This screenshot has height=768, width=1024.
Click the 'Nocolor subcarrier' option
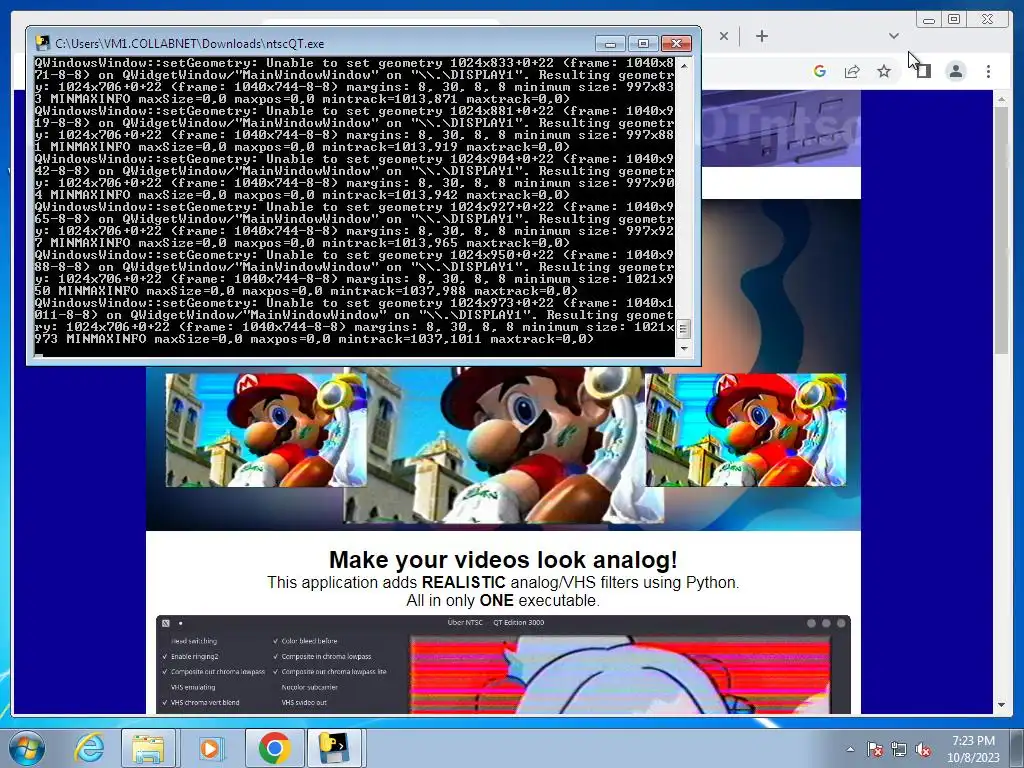pos(310,687)
